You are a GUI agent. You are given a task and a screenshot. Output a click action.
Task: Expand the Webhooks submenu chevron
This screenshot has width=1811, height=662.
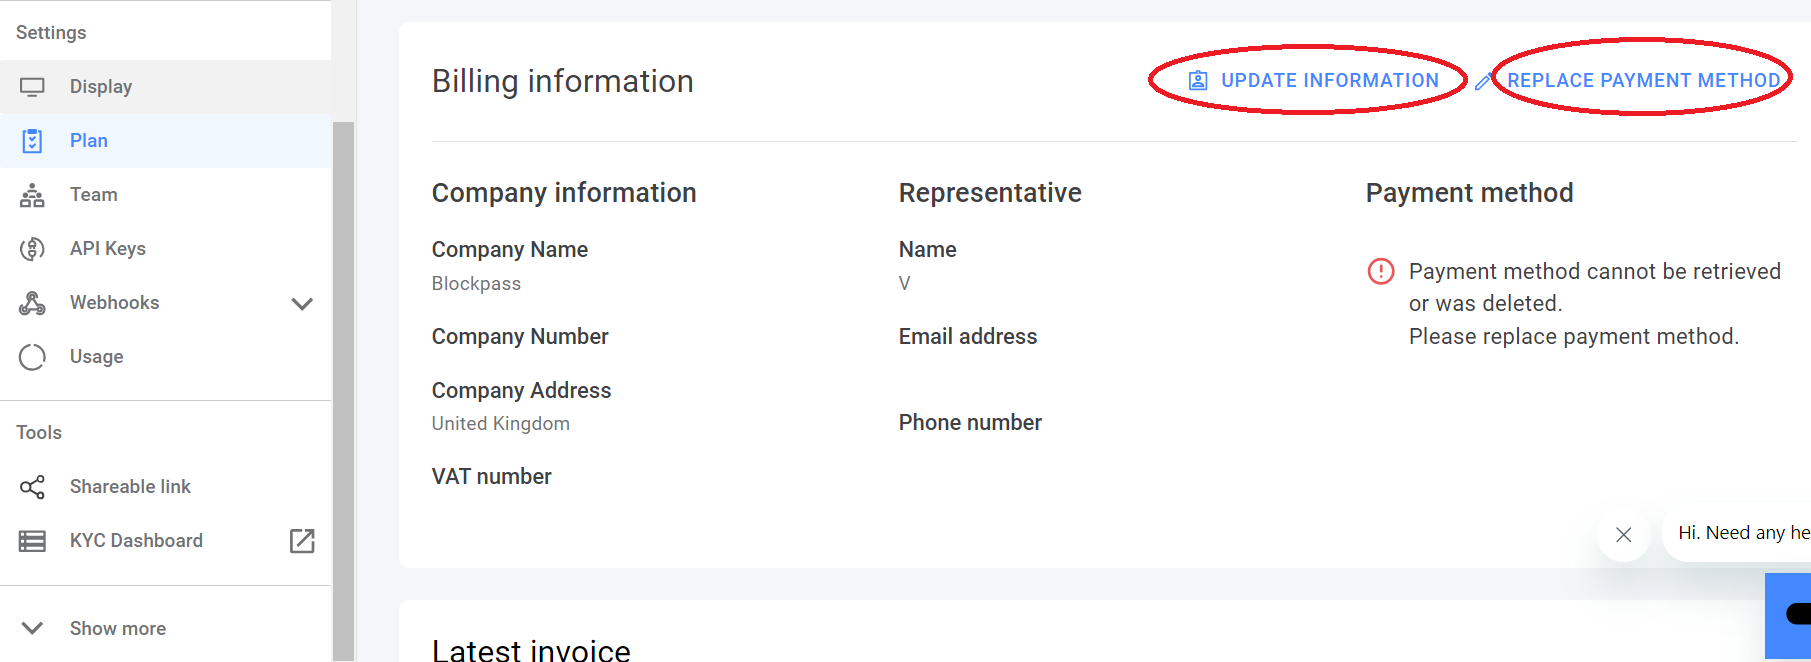(302, 303)
